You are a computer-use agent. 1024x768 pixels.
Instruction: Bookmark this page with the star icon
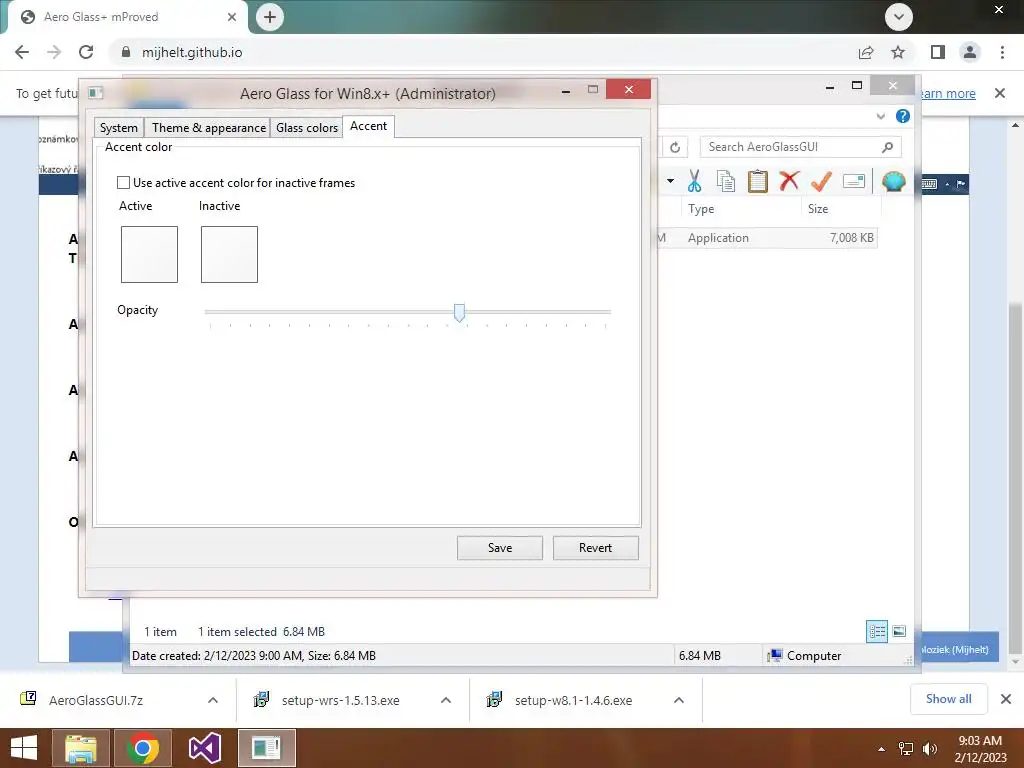click(x=898, y=52)
